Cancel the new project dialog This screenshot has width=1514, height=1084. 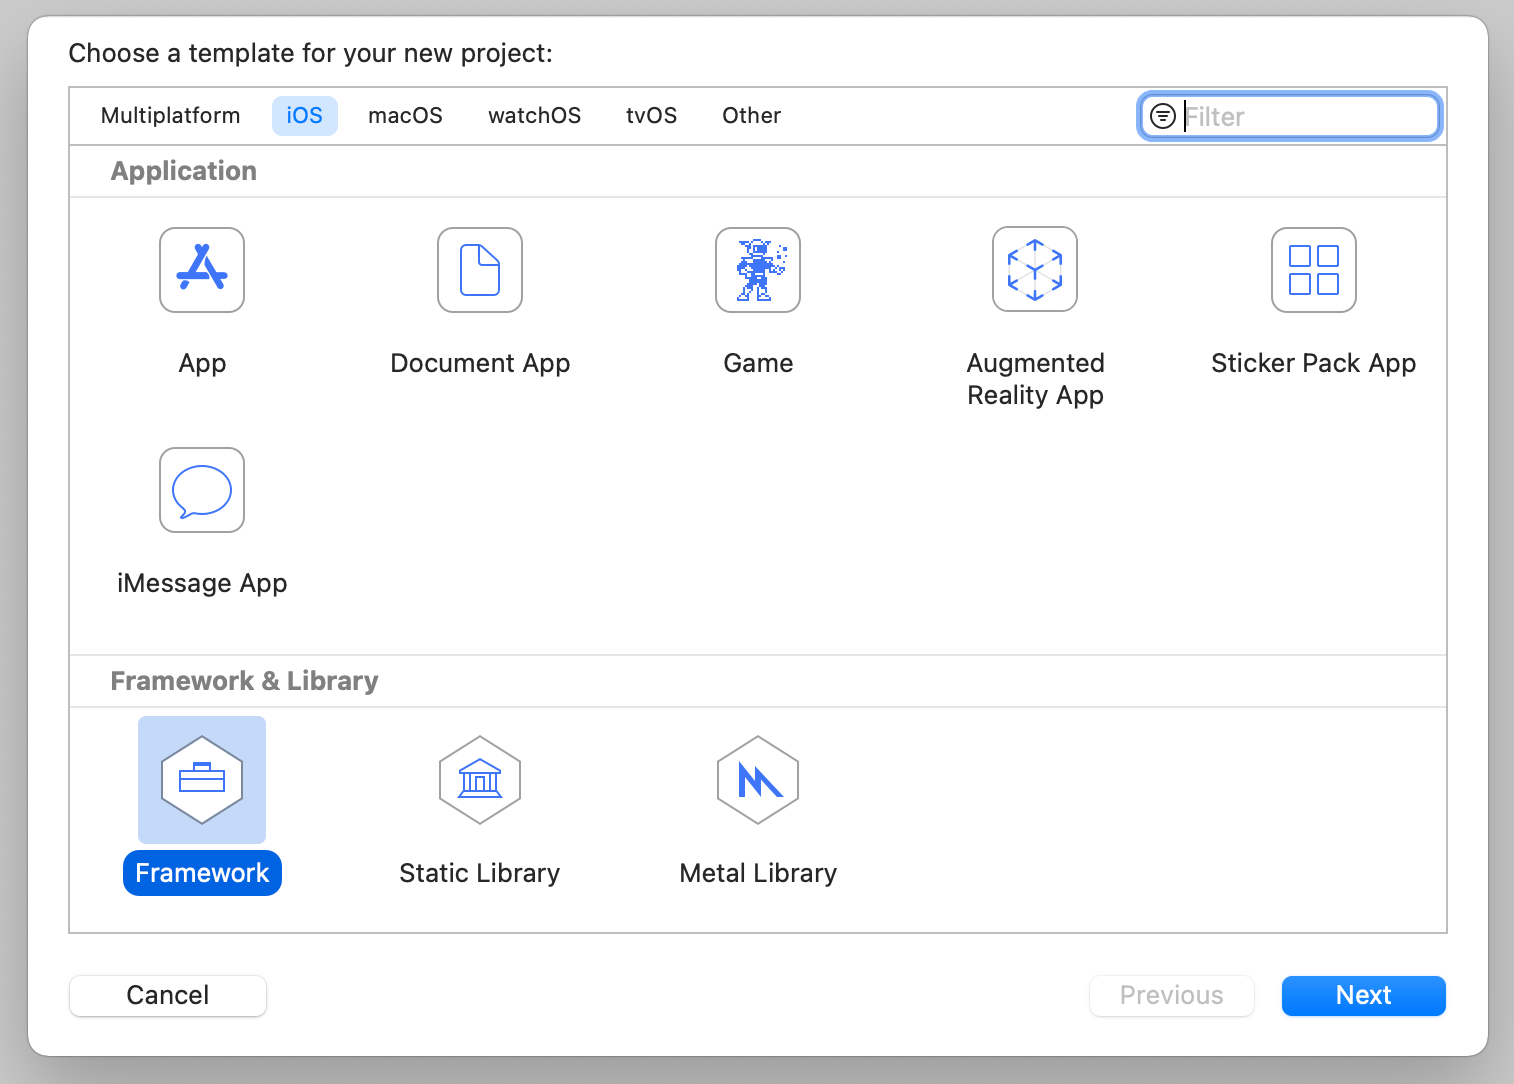point(168,996)
